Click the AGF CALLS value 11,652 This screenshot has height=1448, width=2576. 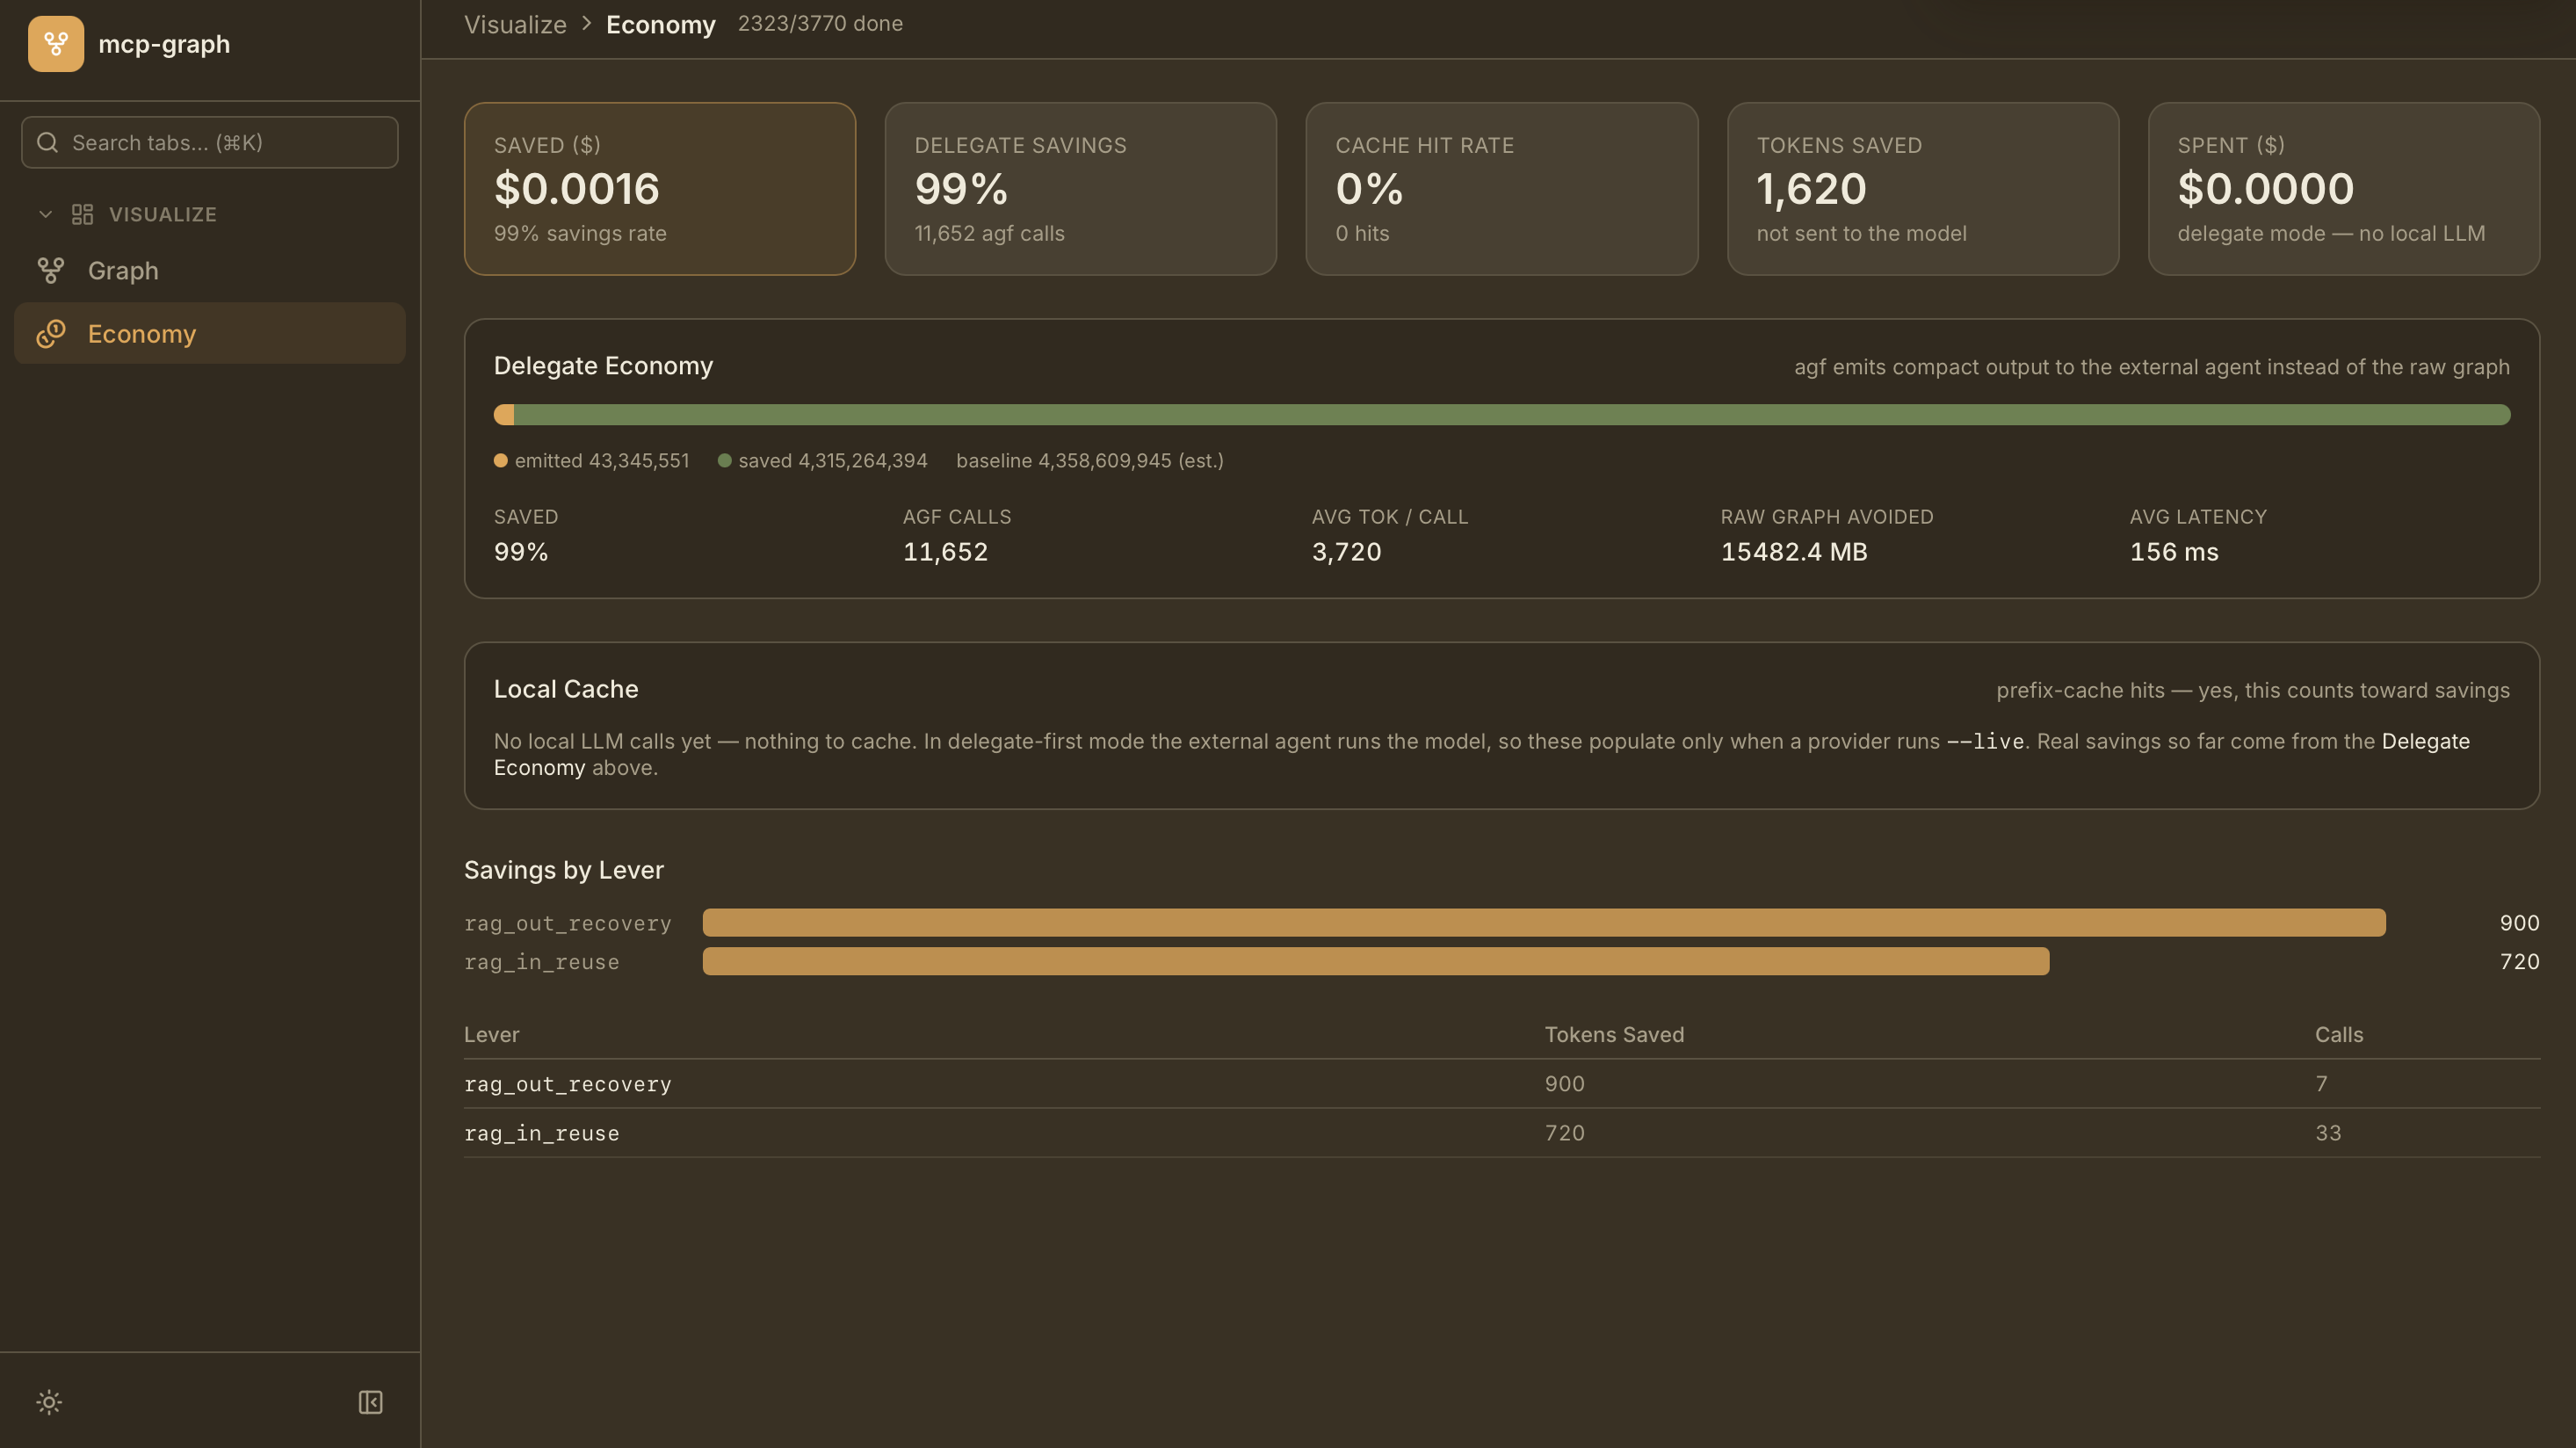pyautogui.click(x=945, y=551)
